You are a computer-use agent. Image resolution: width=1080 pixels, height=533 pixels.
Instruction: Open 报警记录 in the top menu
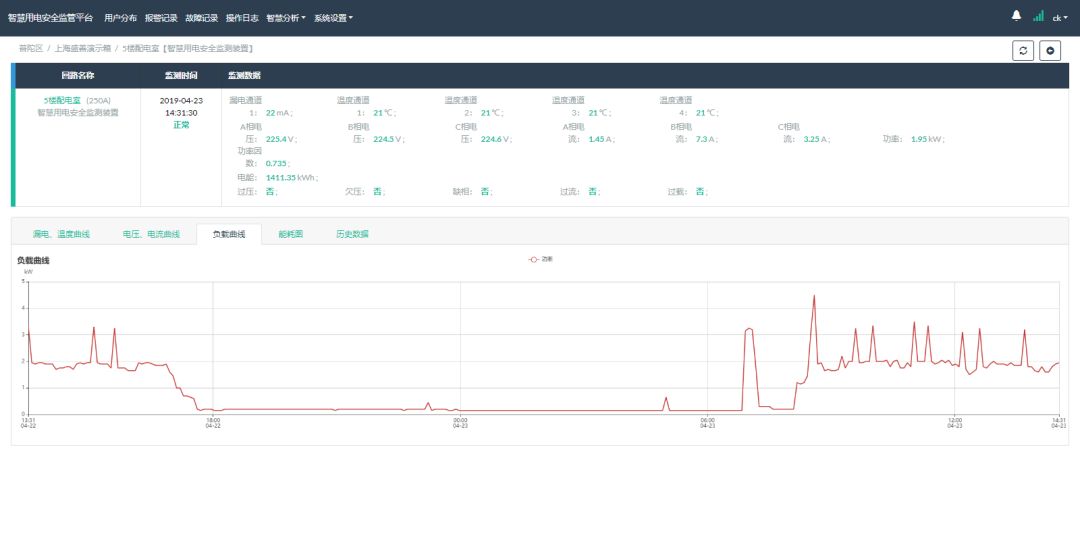161,18
